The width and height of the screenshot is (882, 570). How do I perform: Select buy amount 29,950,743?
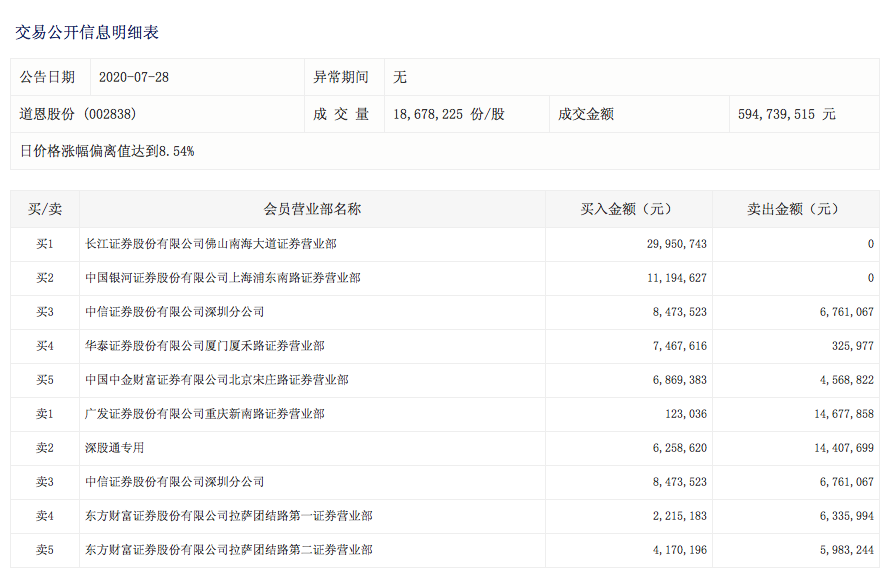pos(677,244)
